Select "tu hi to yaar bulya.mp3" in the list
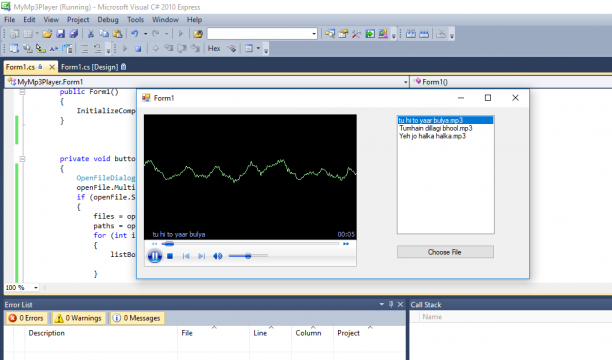 tap(446, 120)
